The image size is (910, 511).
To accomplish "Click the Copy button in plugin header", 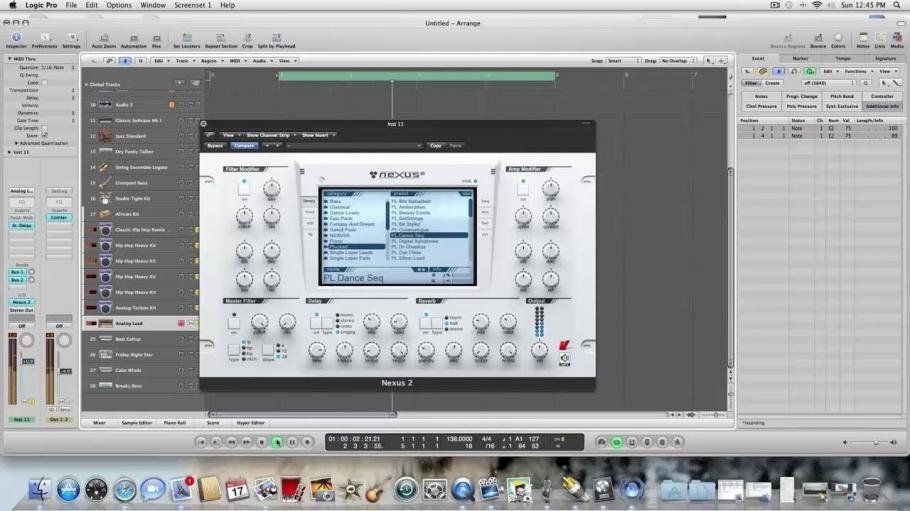I will pos(436,146).
